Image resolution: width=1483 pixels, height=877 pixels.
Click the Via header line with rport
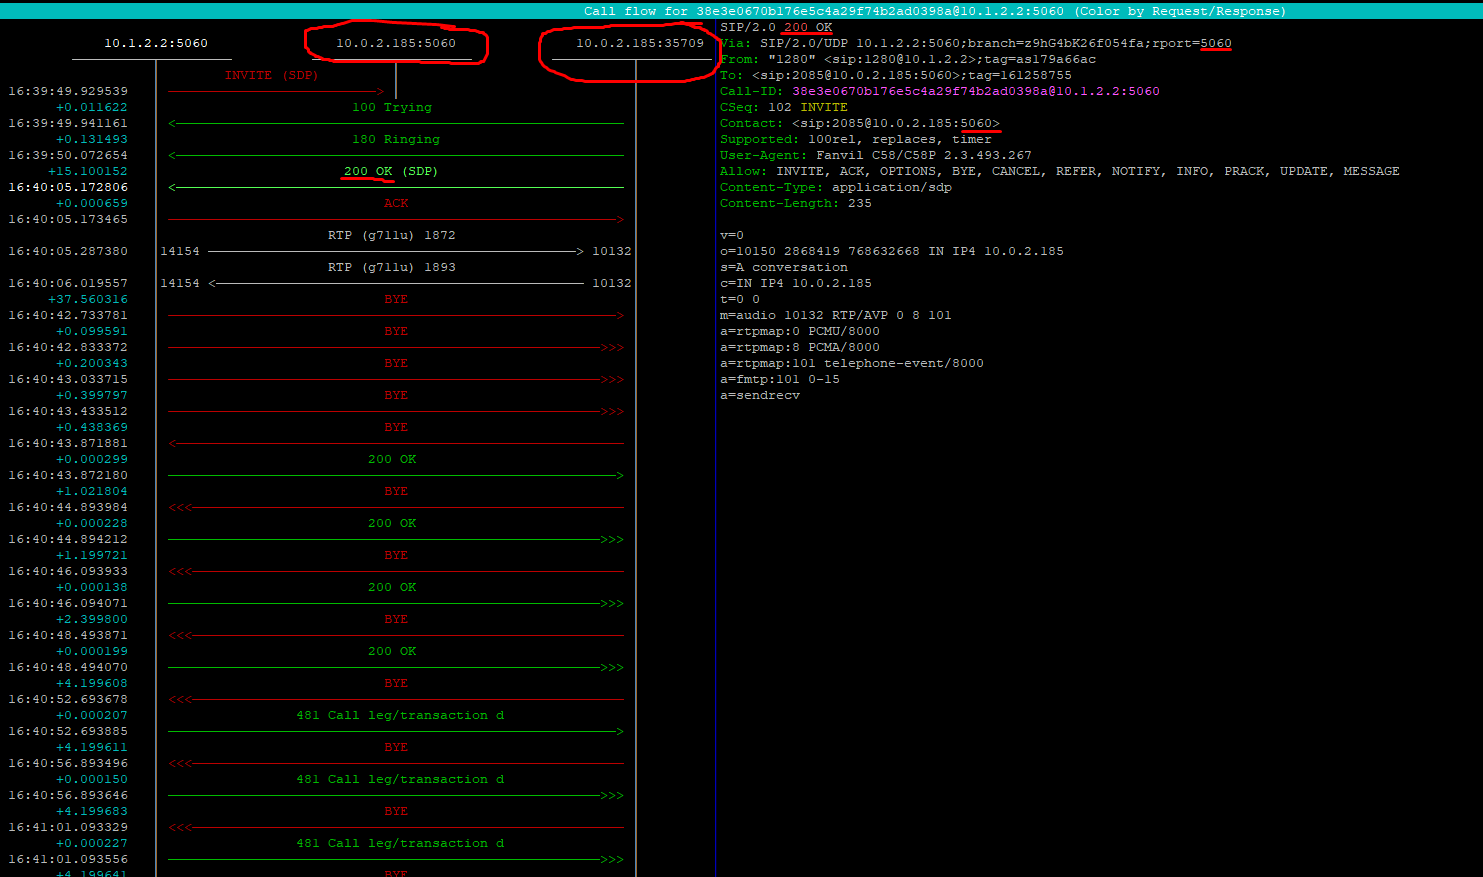point(975,44)
